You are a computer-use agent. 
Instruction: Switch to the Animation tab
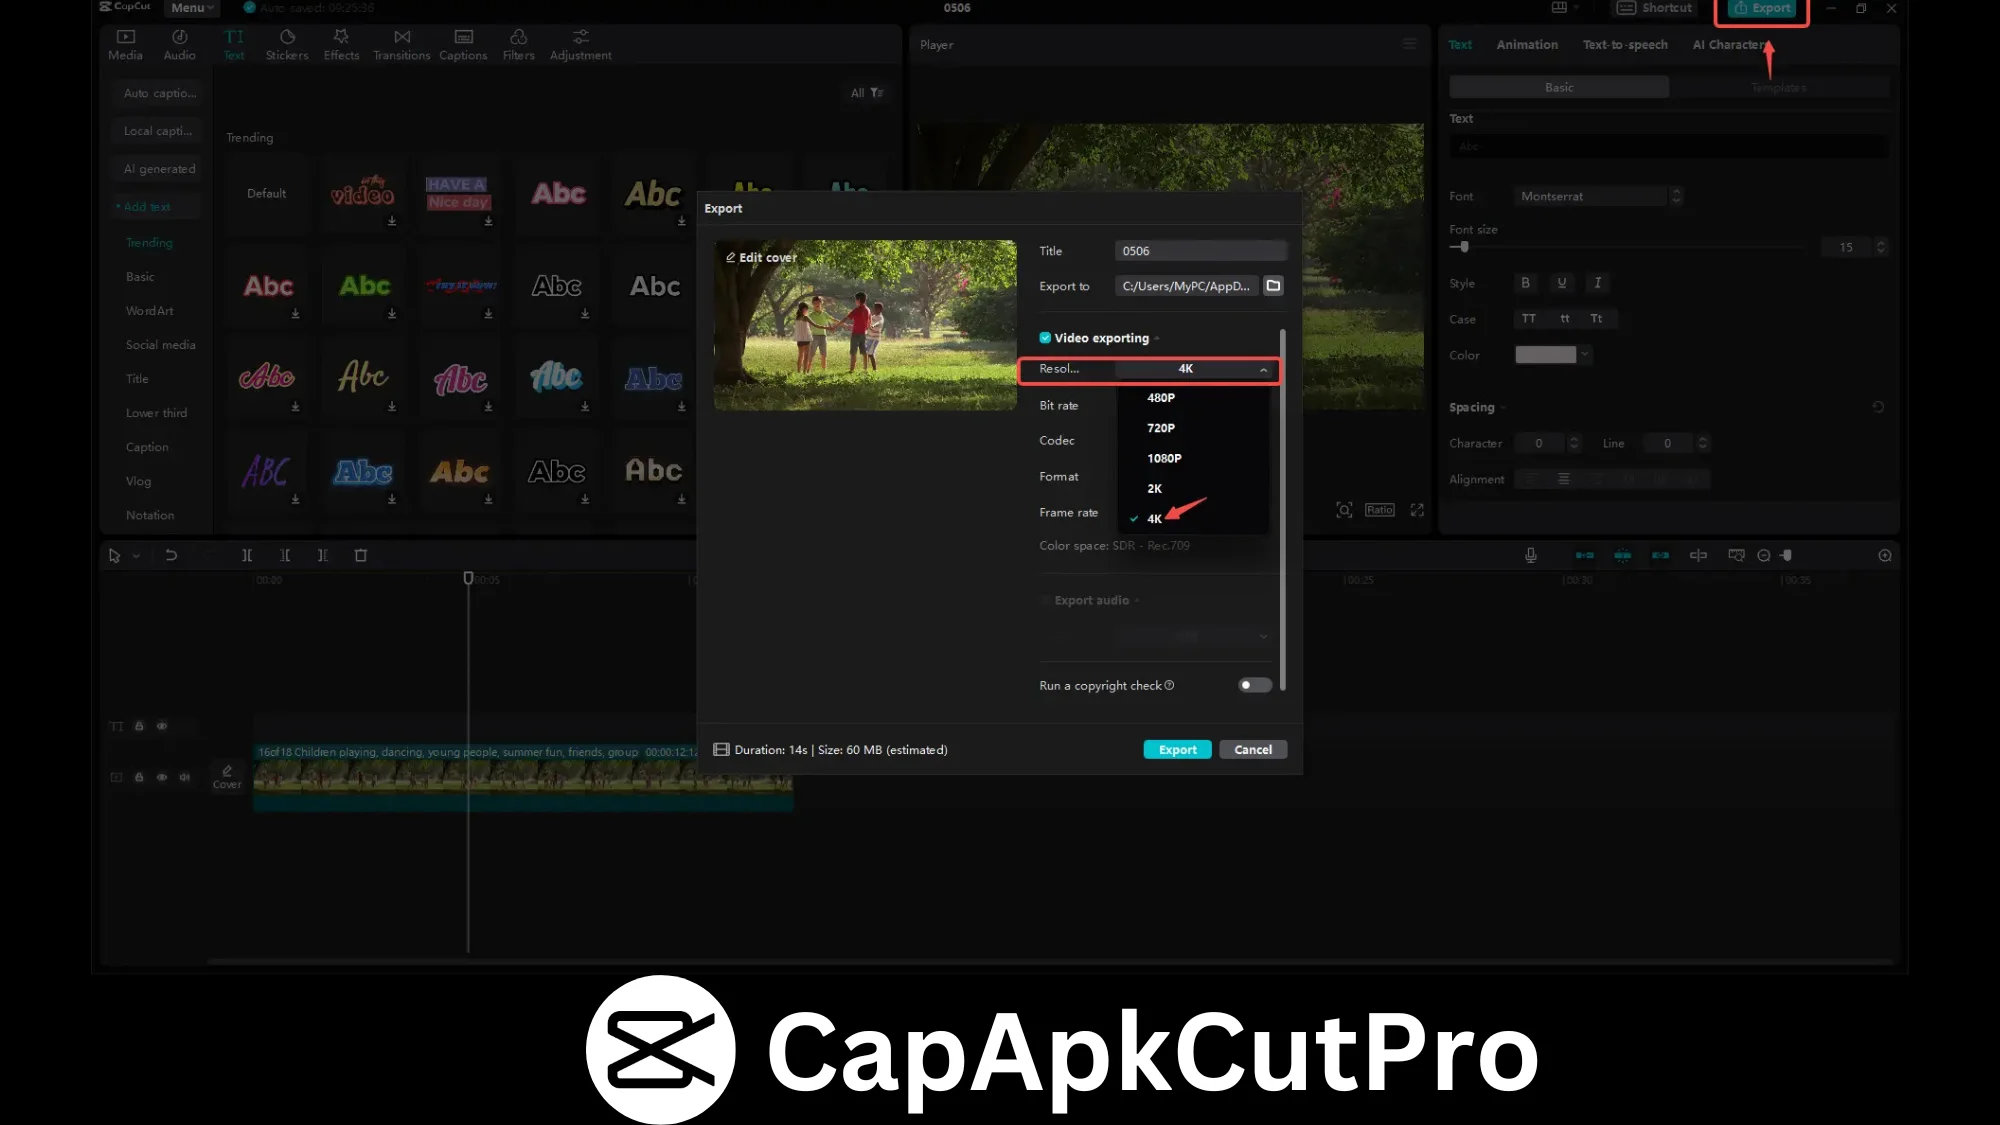tap(1527, 45)
